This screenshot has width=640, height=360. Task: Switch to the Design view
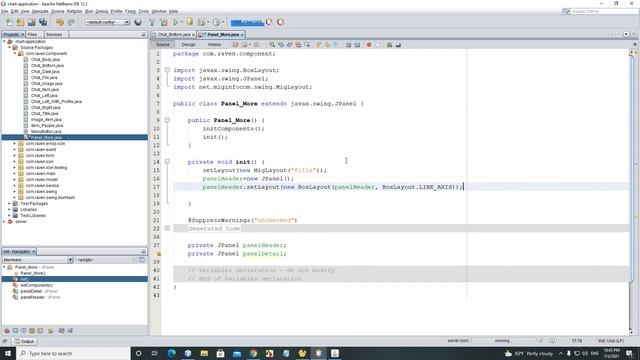point(189,44)
